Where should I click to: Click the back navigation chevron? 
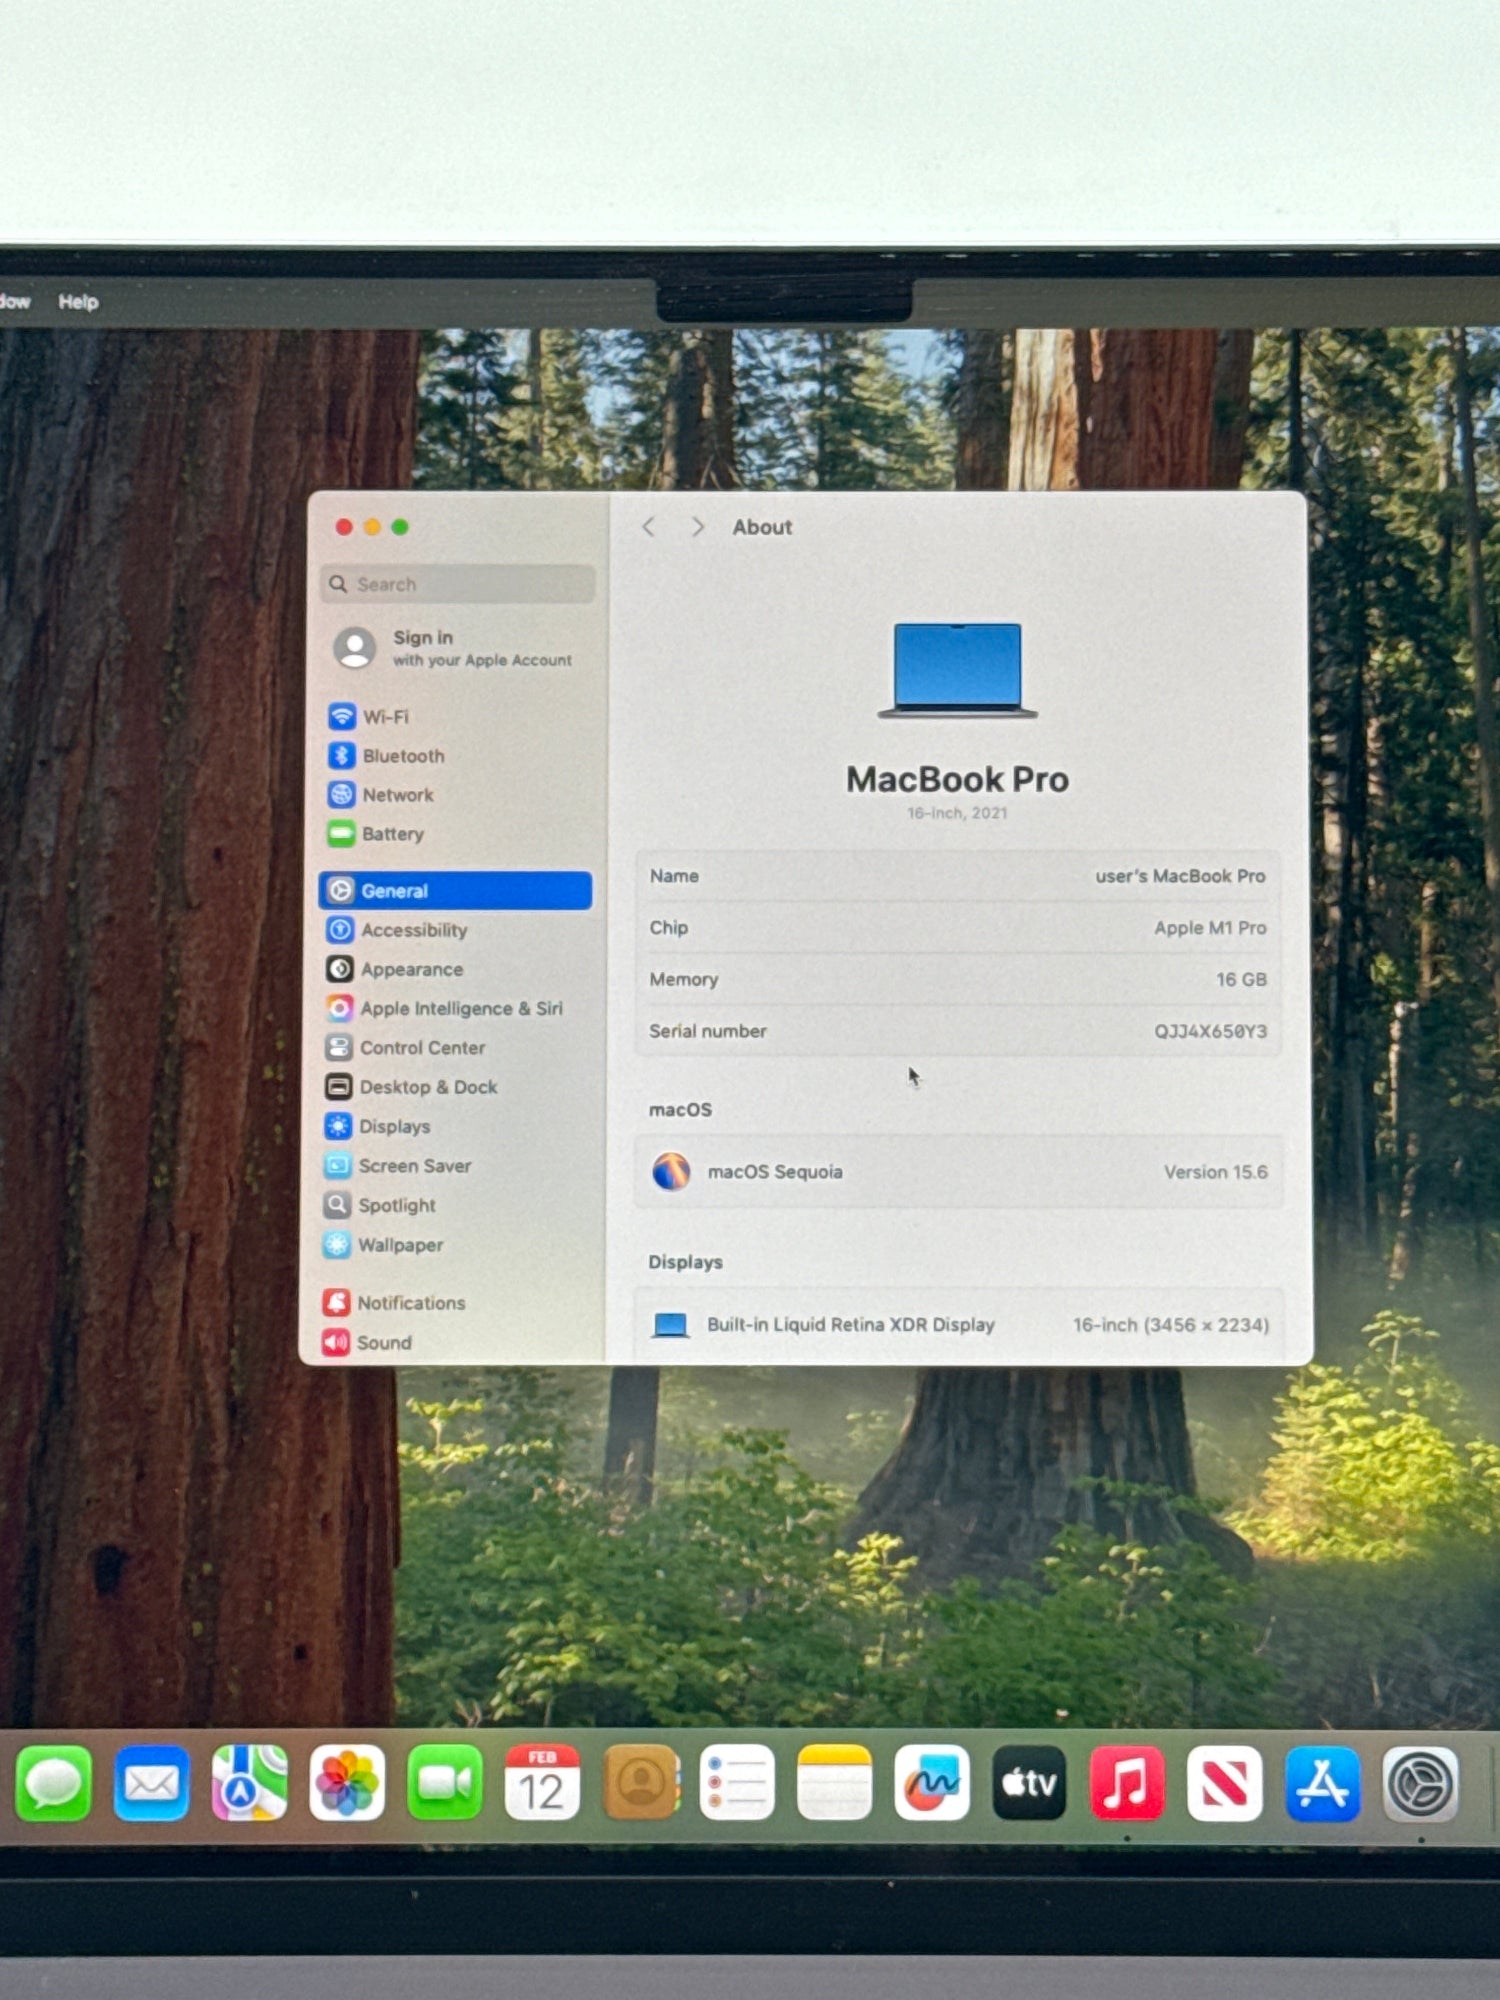point(649,527)
